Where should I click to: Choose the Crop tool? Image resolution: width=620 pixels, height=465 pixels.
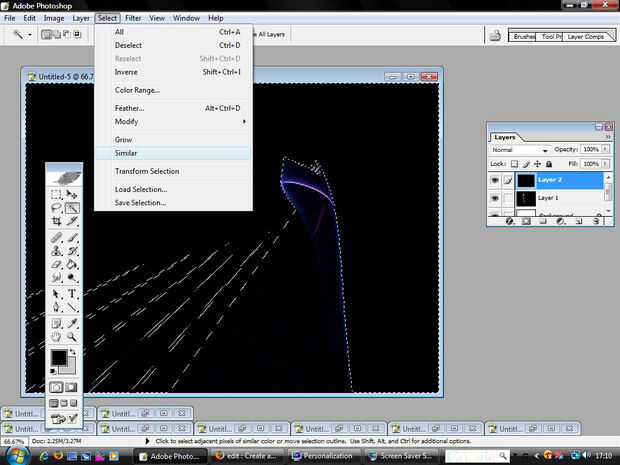tap(57, 223)
